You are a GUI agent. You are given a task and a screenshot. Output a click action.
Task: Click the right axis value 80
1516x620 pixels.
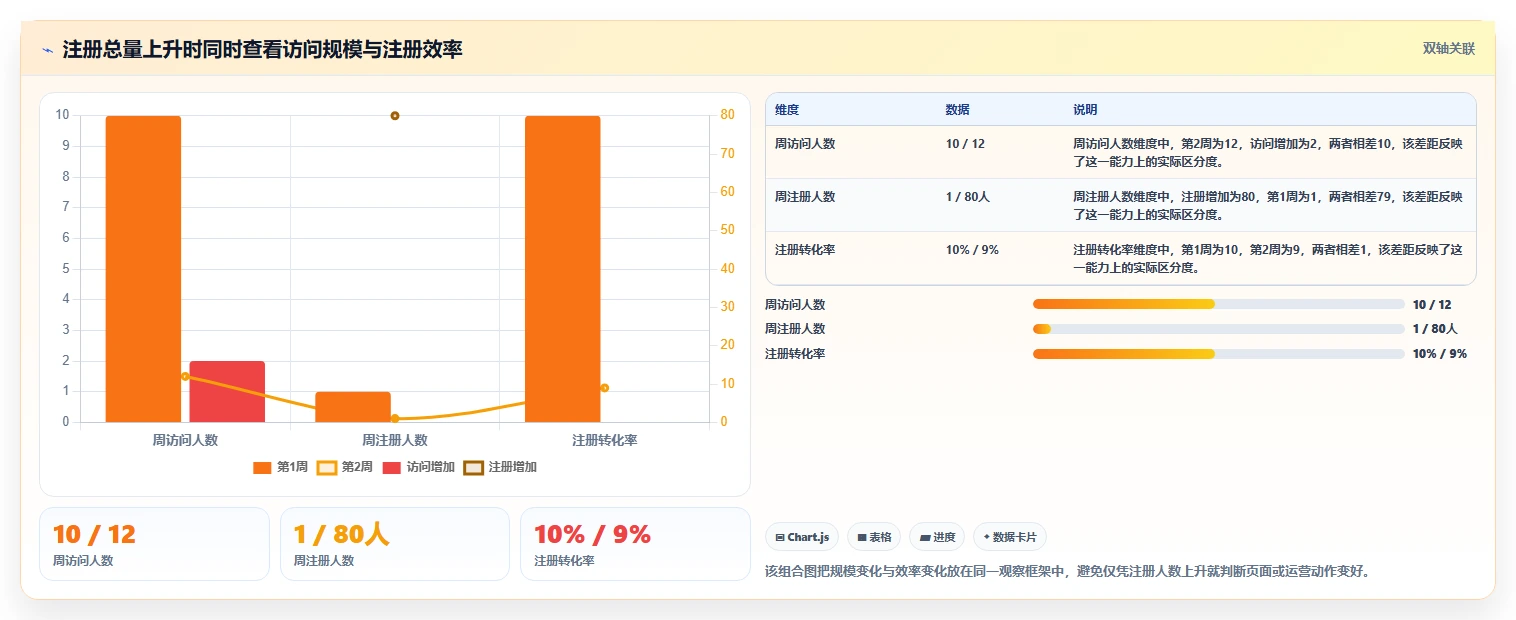click(x=727, y=115)
